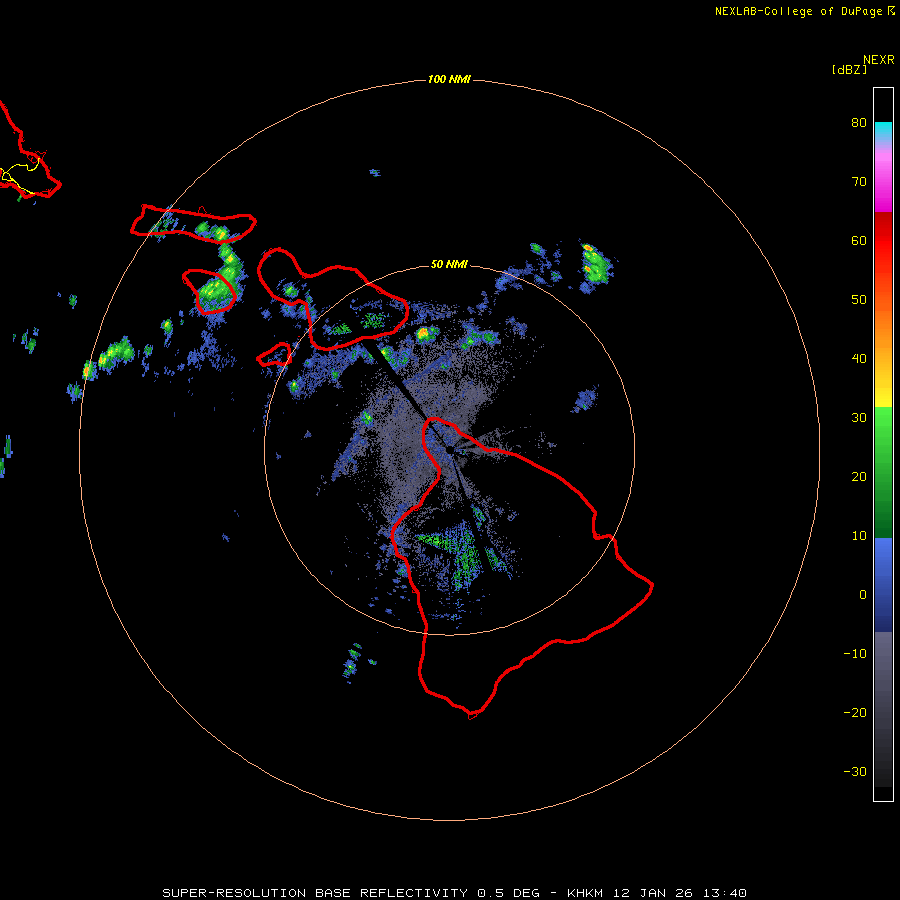Click the -20 value on the dBZ scale
The width and height of the screenshot is (900, 900).
[855, 712]
